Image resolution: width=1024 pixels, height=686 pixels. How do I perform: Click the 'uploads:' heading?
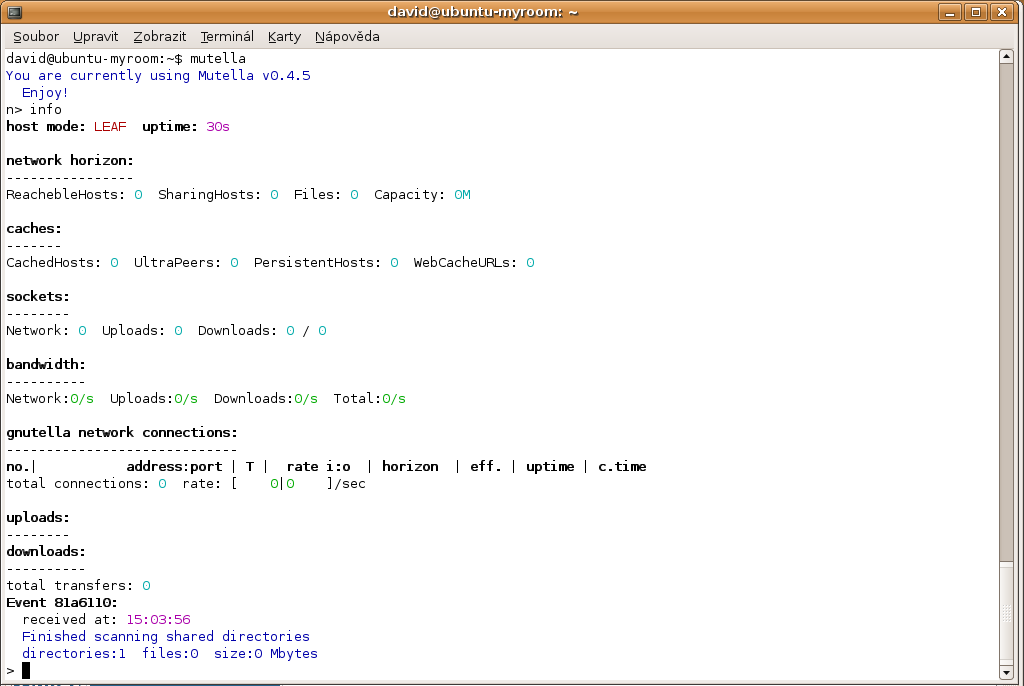pyautogui.click(x=38, y=517)
